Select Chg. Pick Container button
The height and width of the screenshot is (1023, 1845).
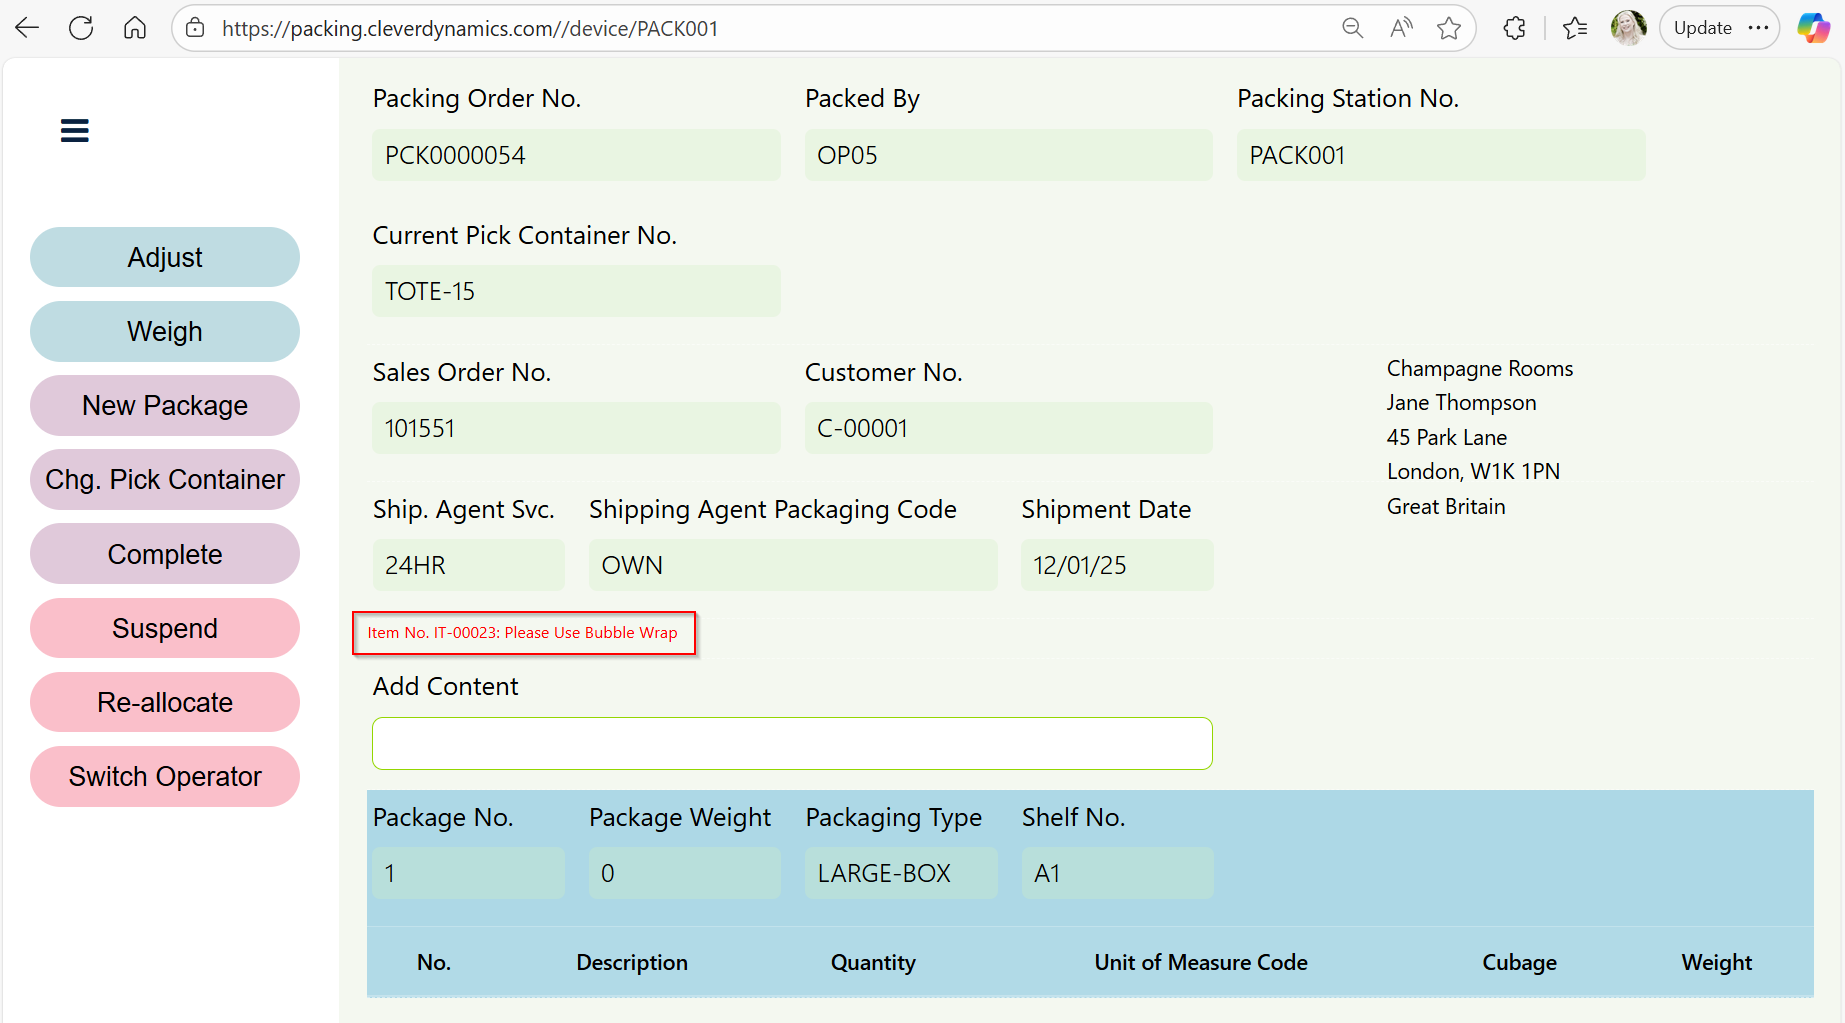165,480
